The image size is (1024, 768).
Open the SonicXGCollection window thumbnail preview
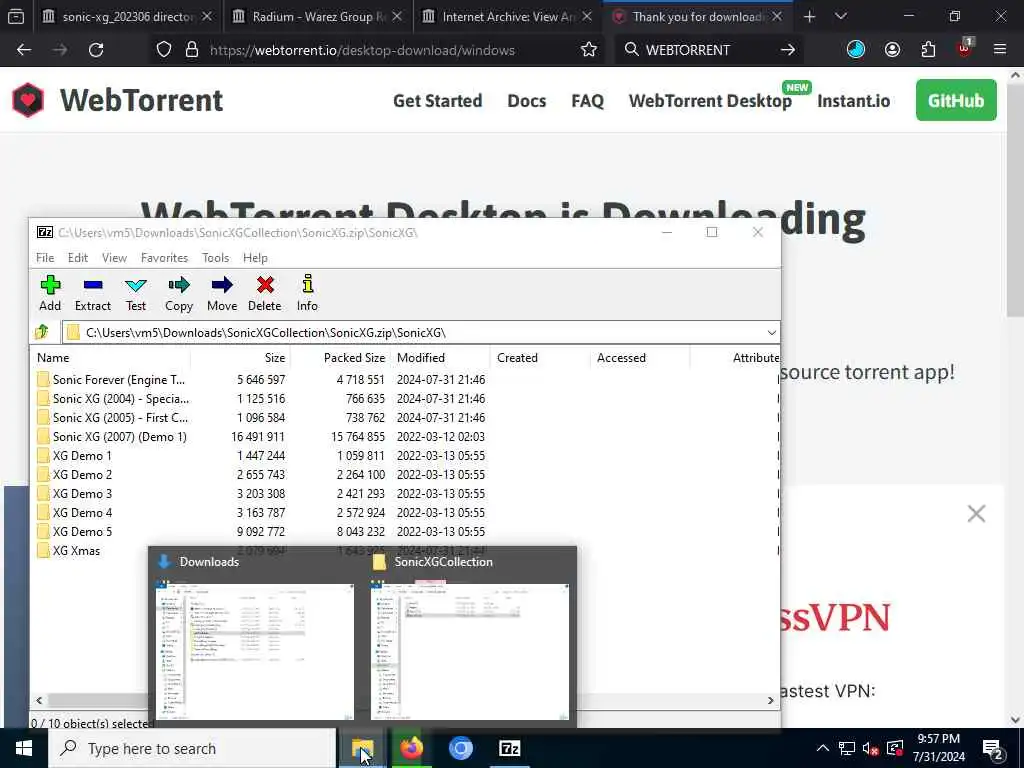(470, 651)
